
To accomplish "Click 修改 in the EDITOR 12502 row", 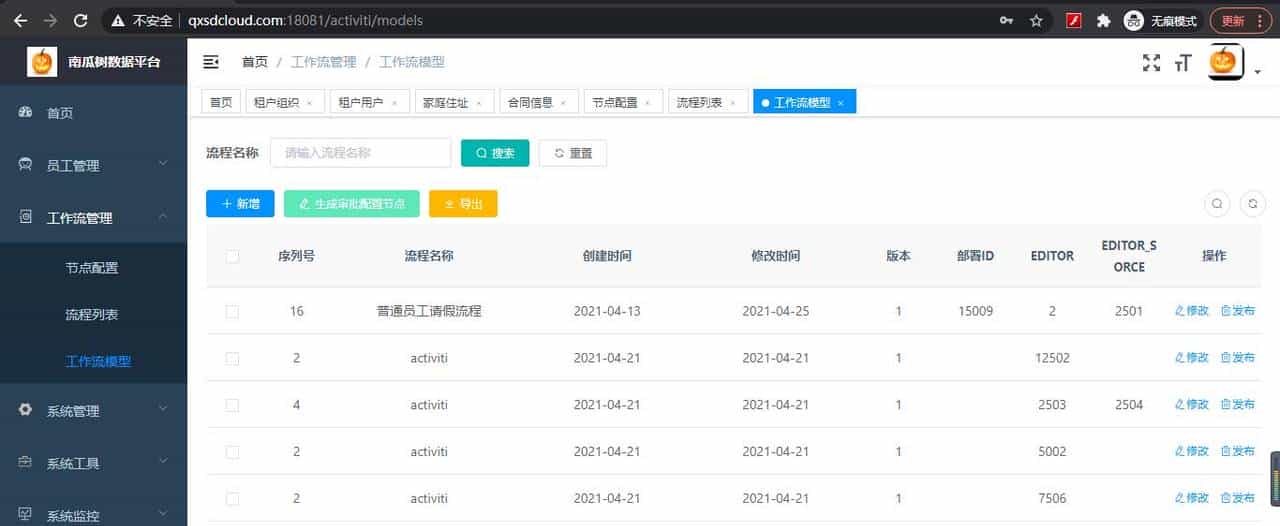I will 1192,358.
